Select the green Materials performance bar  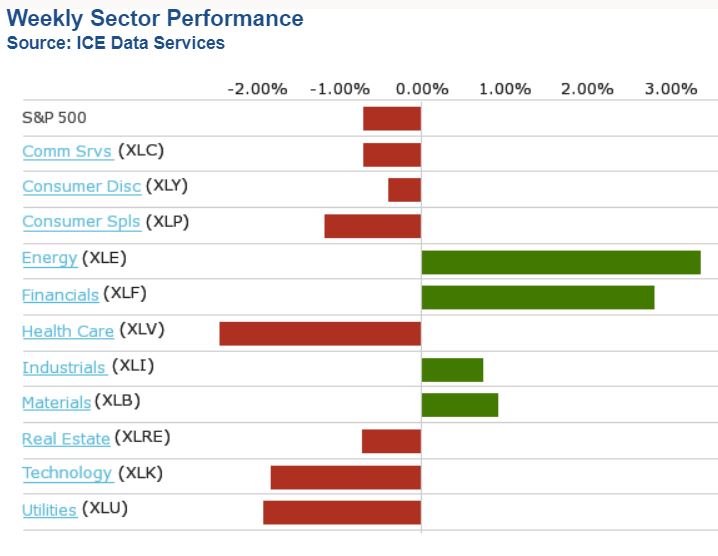(x=459, y=405)
